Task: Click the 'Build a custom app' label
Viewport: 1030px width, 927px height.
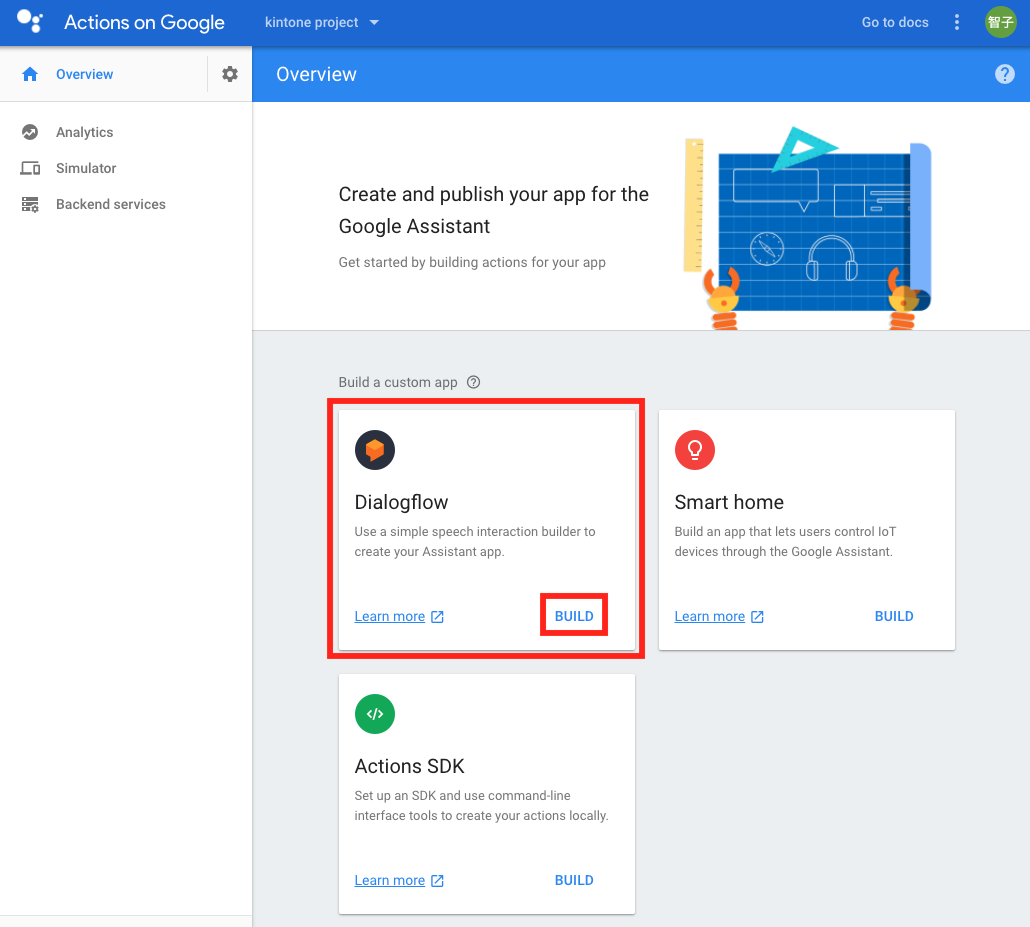Action: (397, 382)
